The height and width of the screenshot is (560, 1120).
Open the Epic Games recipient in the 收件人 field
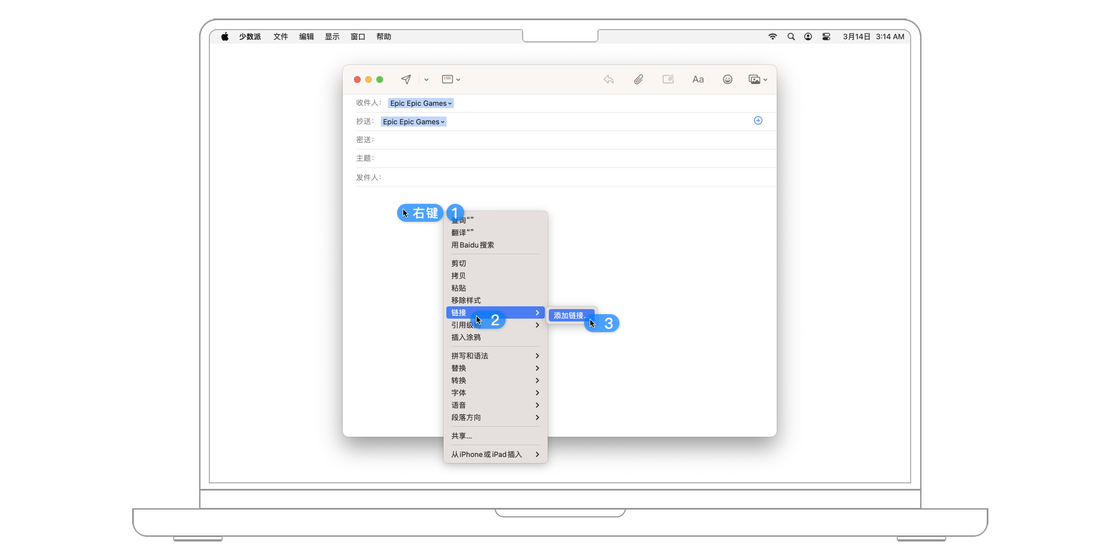coord(421,103)
